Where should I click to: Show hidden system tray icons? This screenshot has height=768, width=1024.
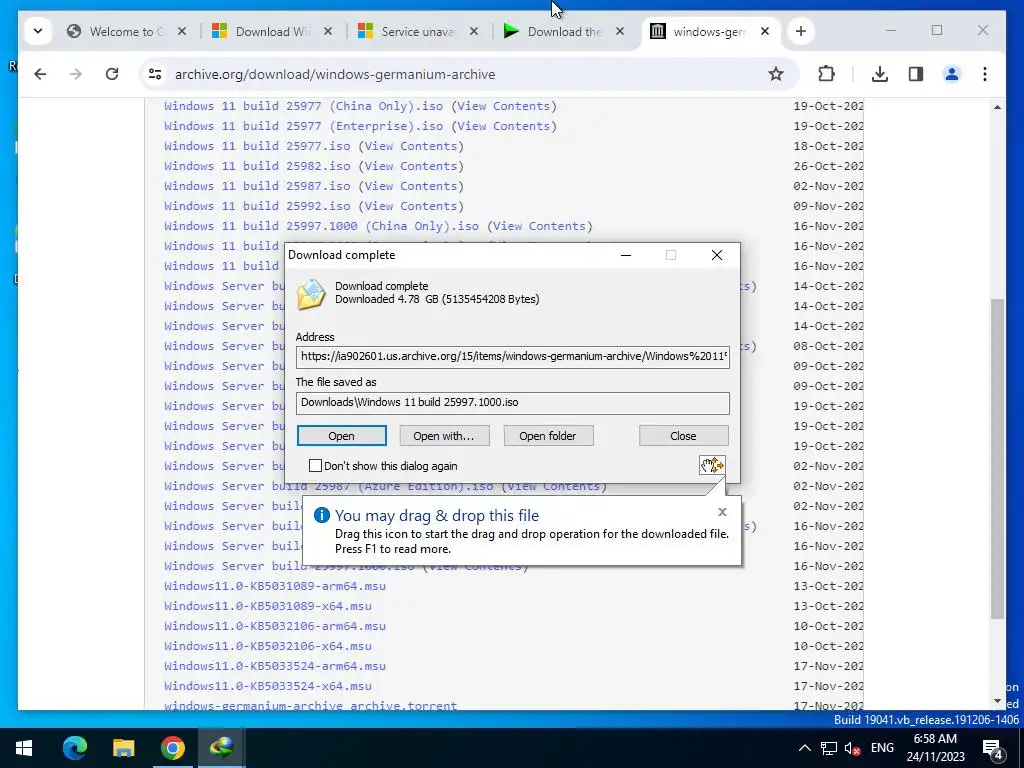pyautogui.click(x=805, y=748)
